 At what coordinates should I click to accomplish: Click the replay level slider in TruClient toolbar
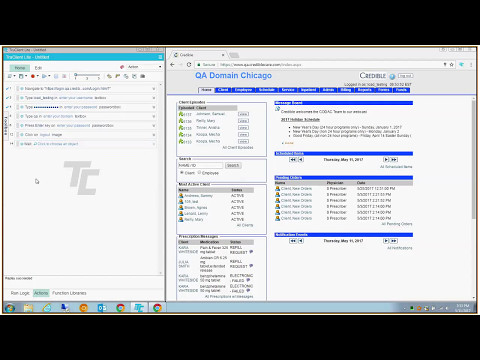[87, 76]
